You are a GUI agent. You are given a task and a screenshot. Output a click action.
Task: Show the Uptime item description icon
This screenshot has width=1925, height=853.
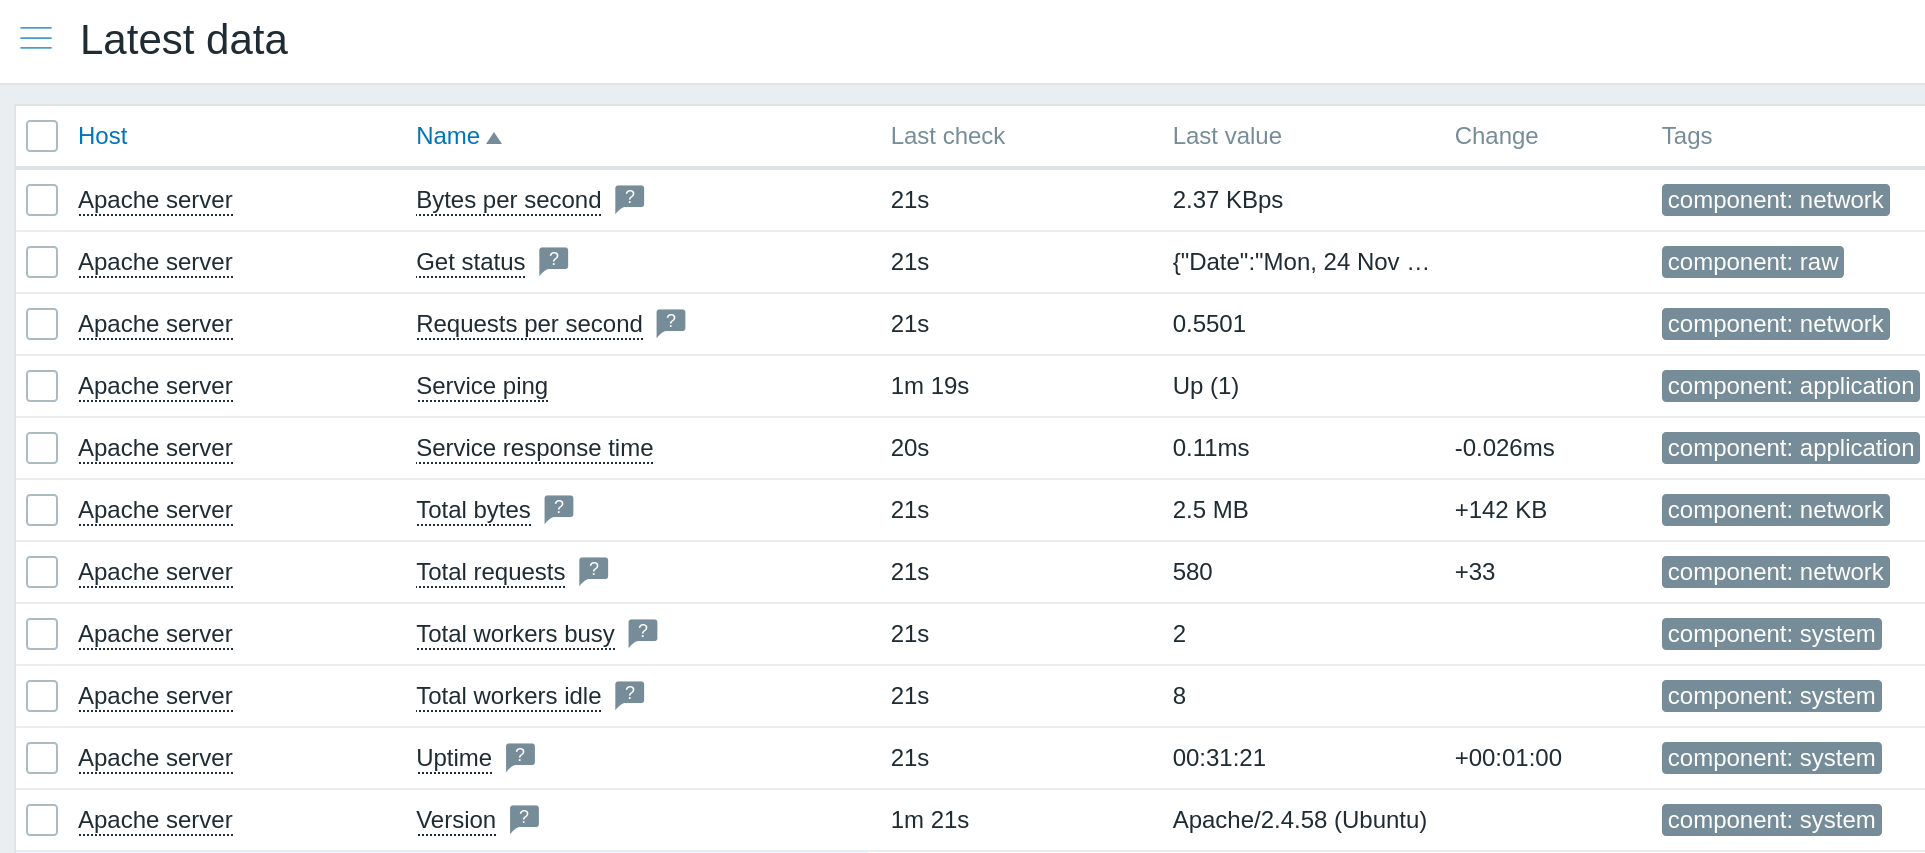point(520,756)
